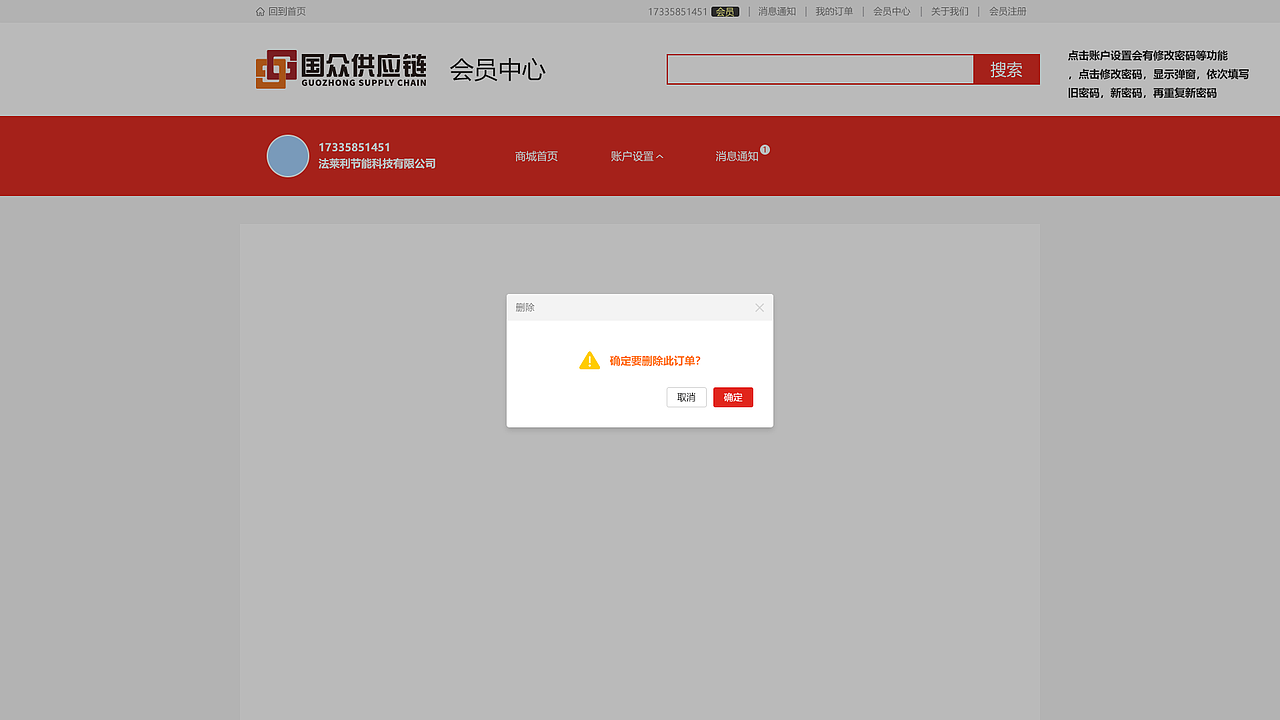Dismiss the delete dialog with the X
Viewport: 1280px width, 720px height.
(x=759, y=307)
